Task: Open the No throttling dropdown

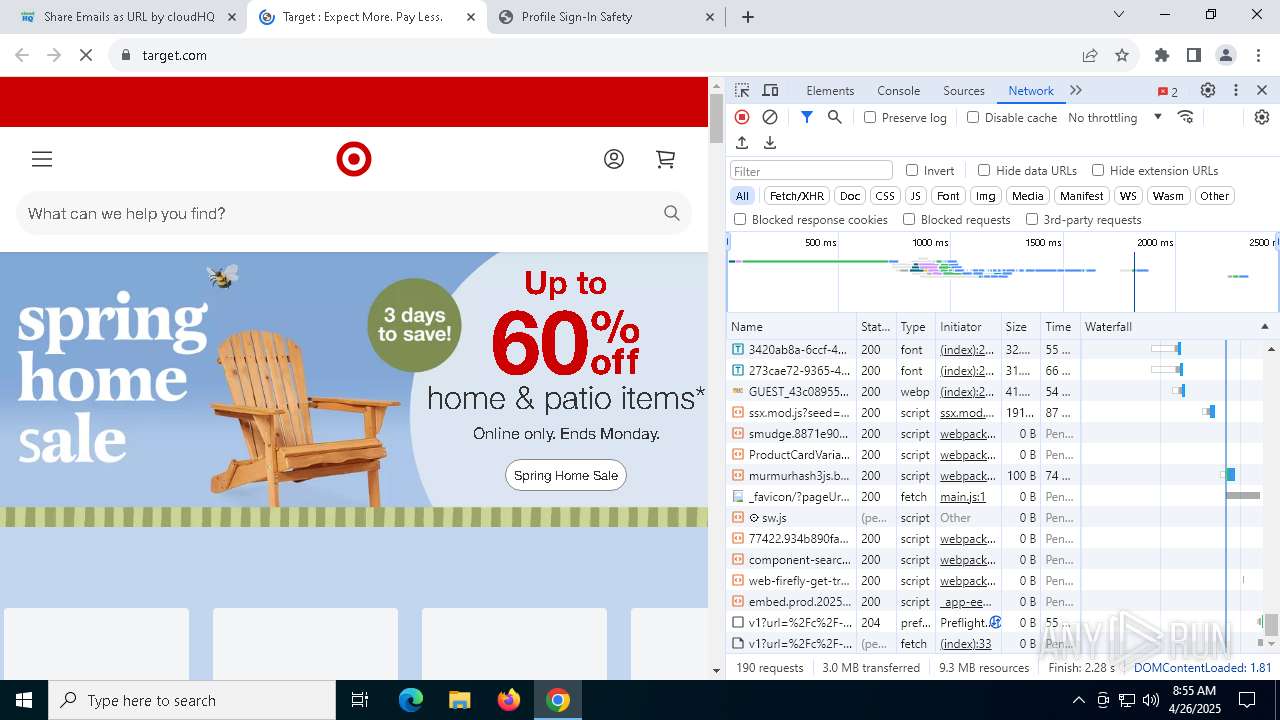Action: tap(1115, 117)
